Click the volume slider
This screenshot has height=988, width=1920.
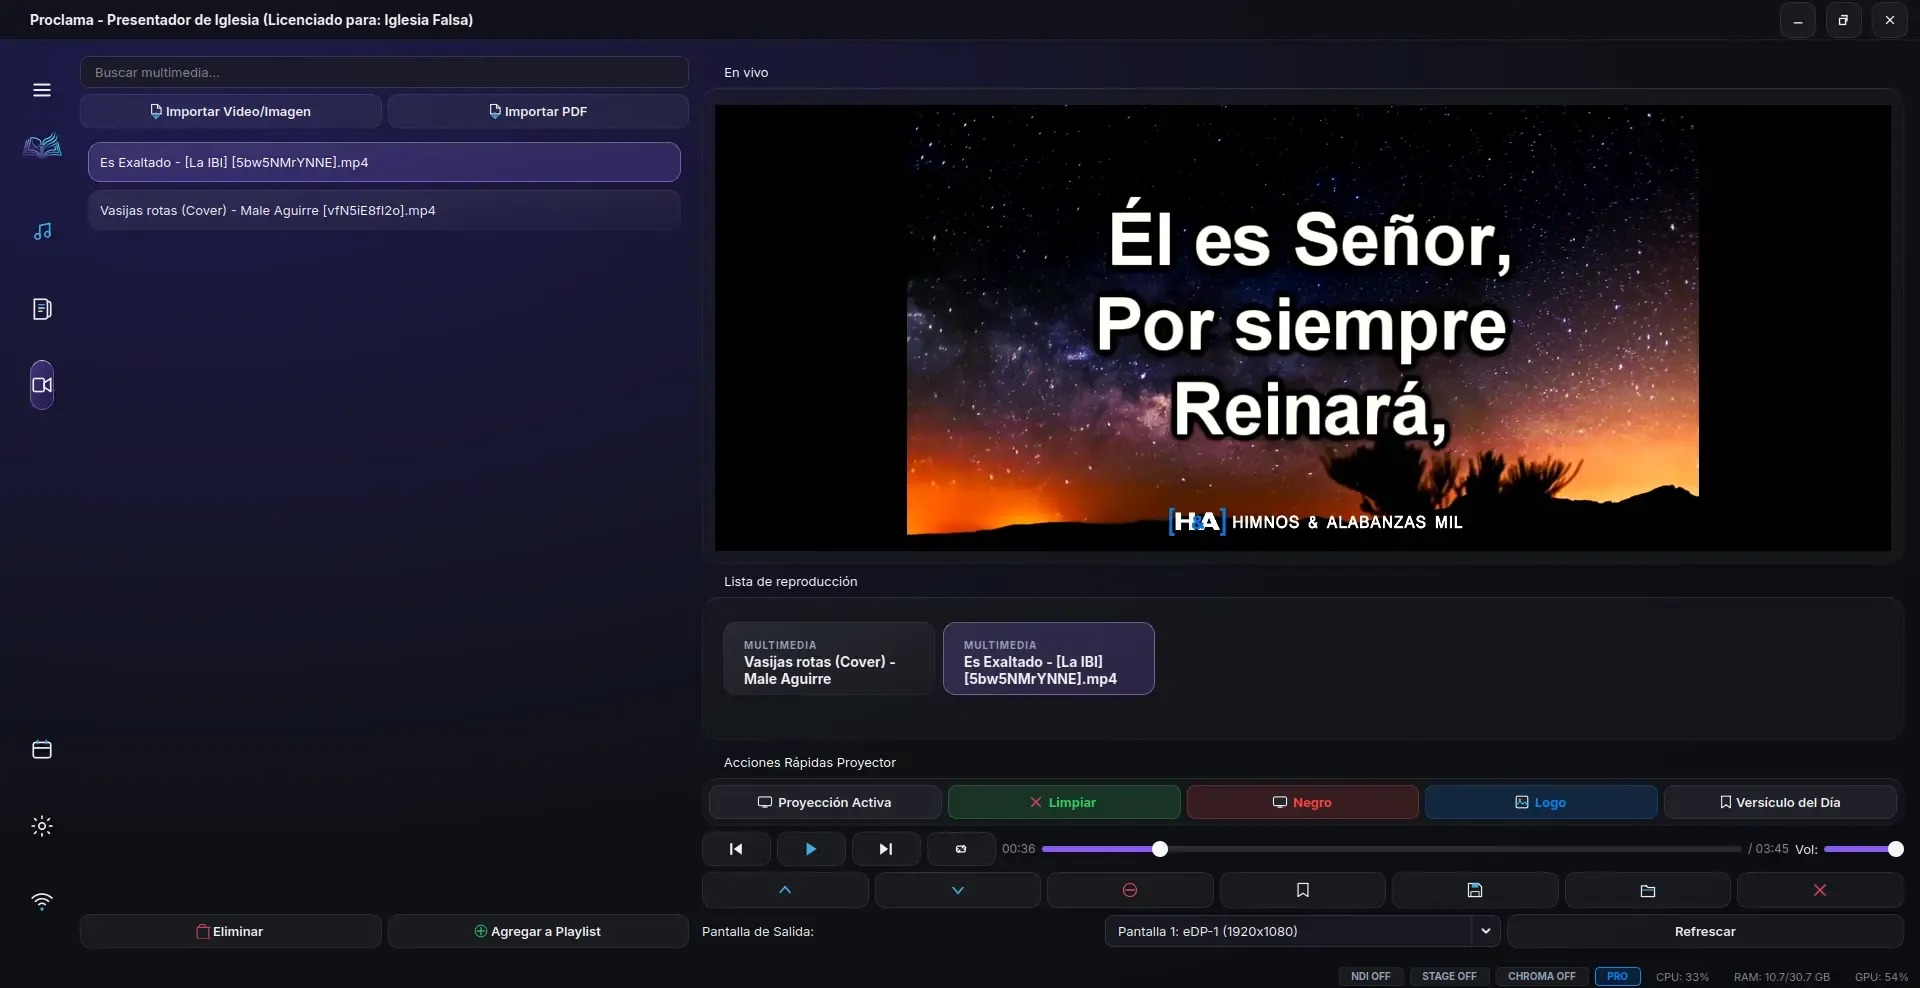tap(1863, 849)
